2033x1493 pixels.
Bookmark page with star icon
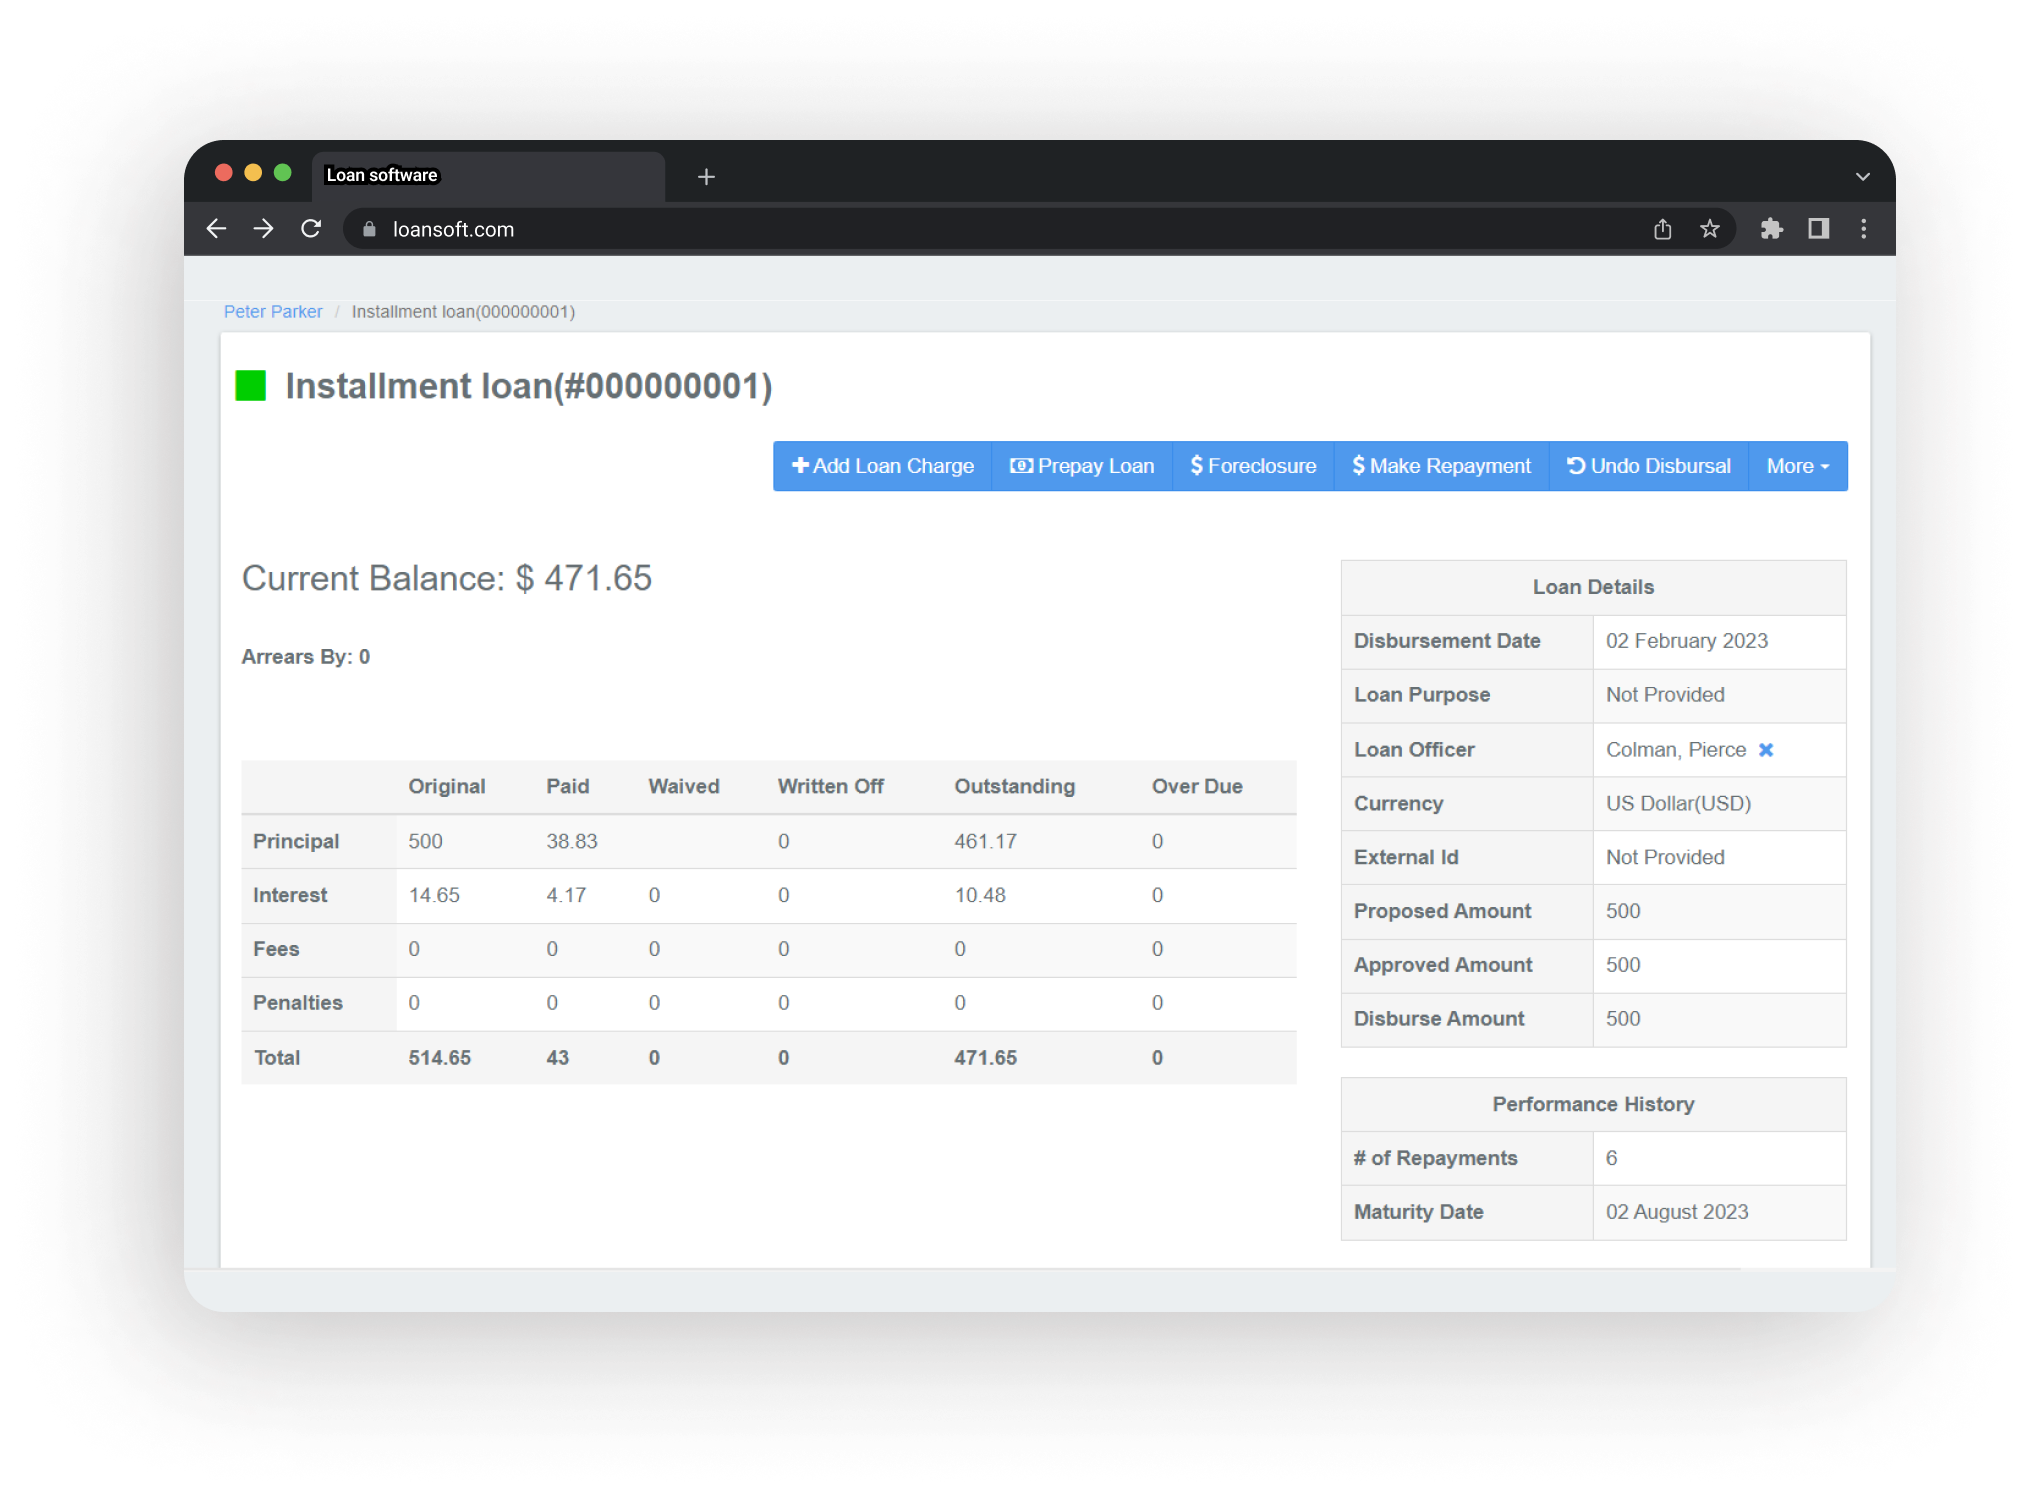tap(1709, 229)
